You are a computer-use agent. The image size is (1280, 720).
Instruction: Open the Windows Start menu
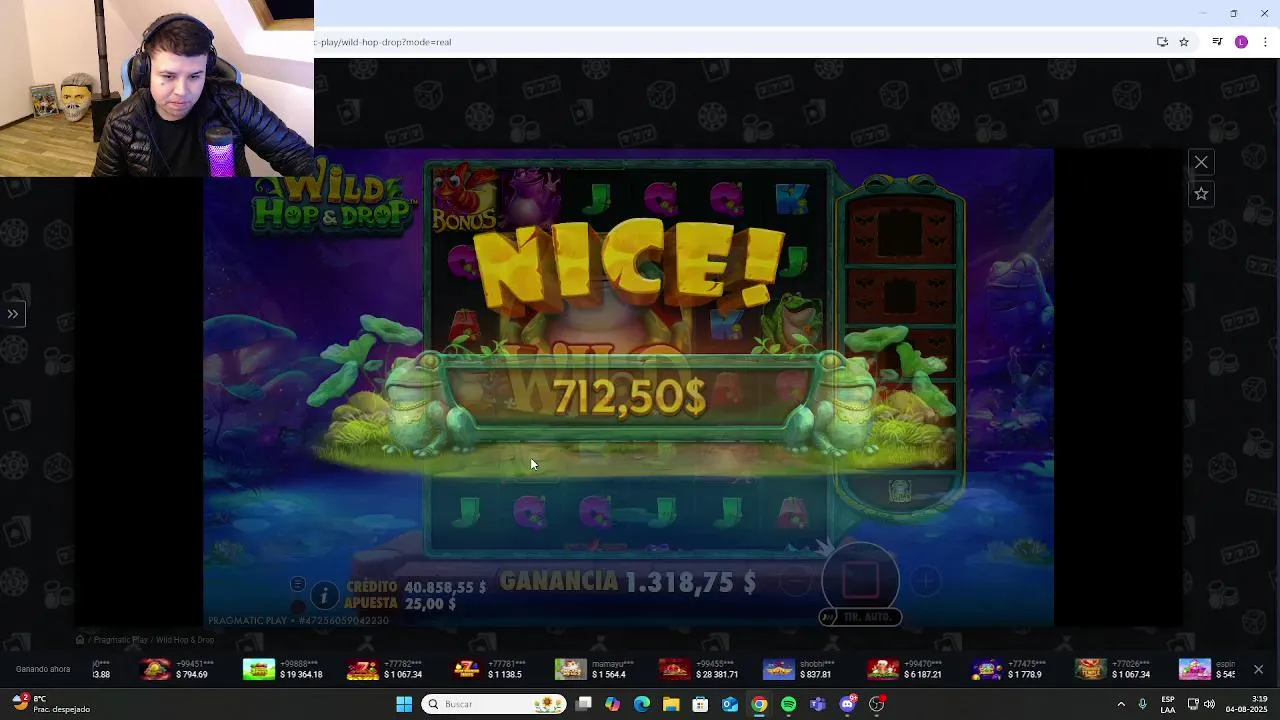click(x=404, y=704)
